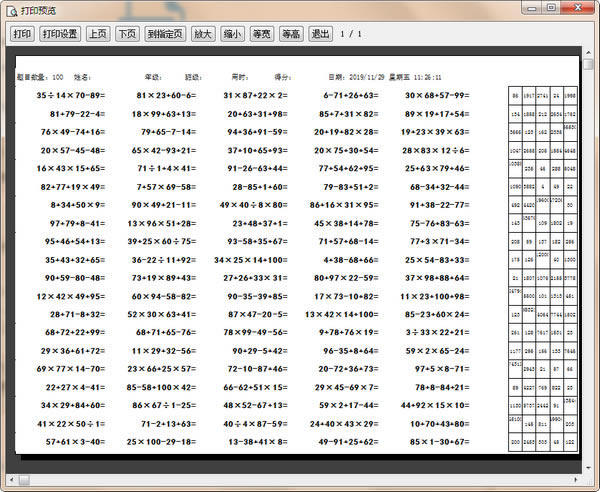Viewport: 600px width, 492px height.
Task: Go to next page with 下页
Action: tap(127, 33)
